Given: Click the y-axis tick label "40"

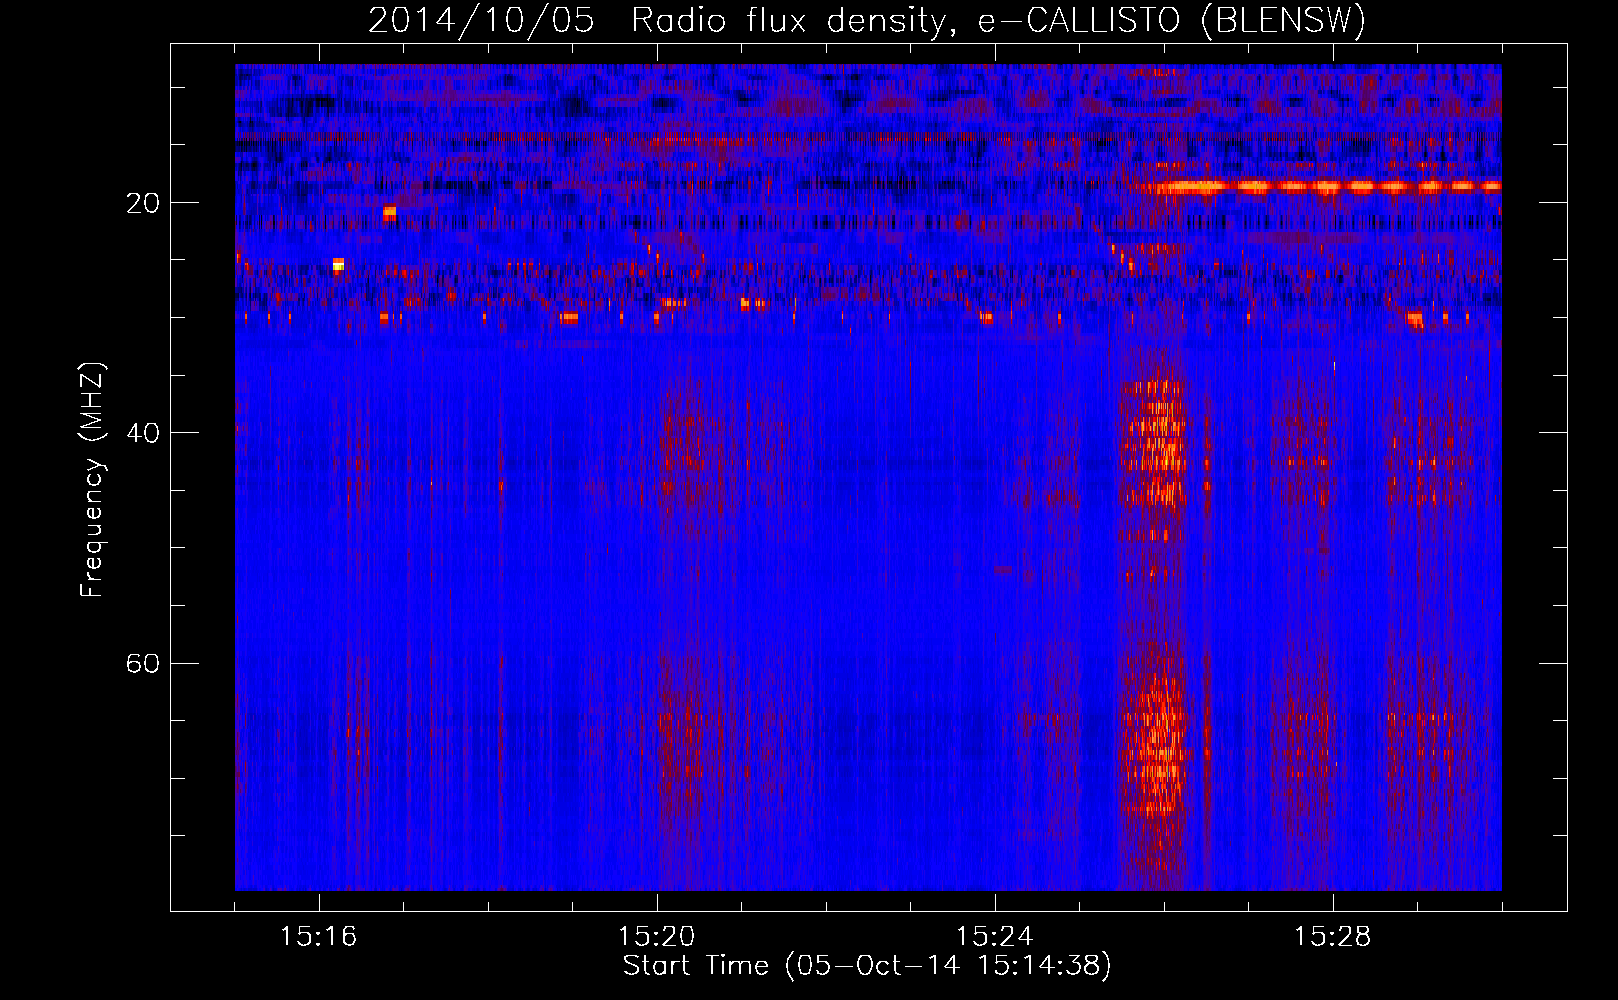Looking at the screenshot, I should (144, 433).
